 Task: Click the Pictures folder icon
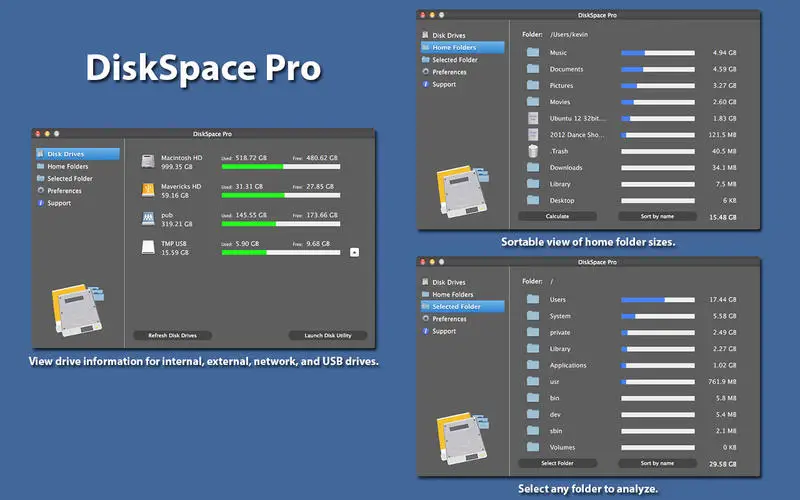coord(533,85)
